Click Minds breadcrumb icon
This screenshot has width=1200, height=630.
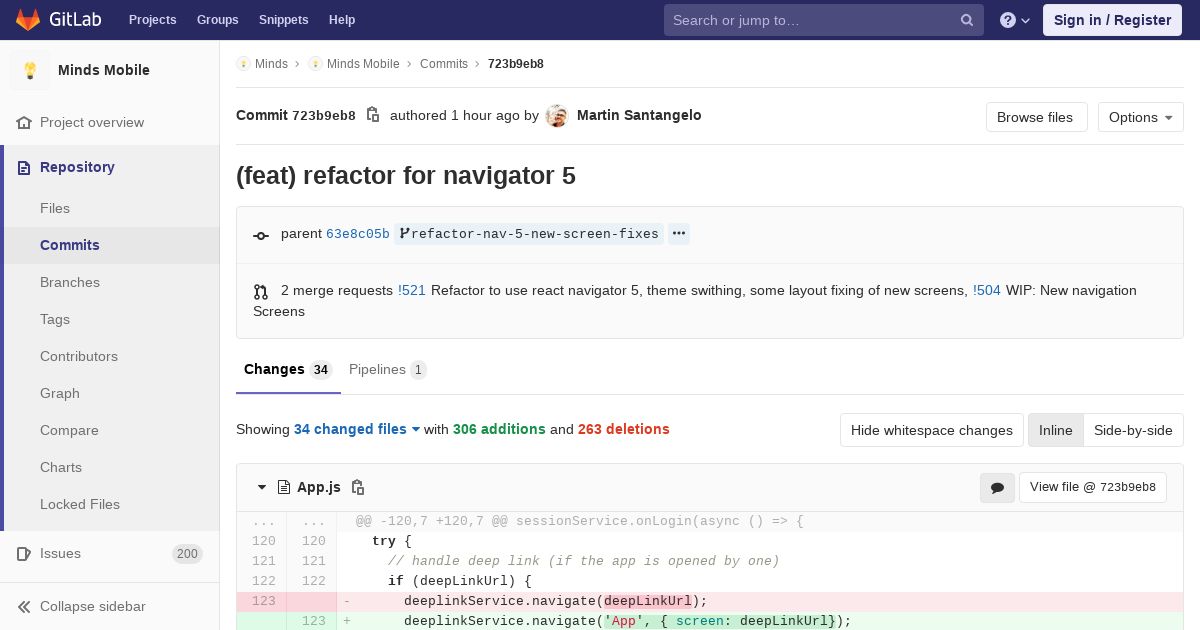pos(243,64)
